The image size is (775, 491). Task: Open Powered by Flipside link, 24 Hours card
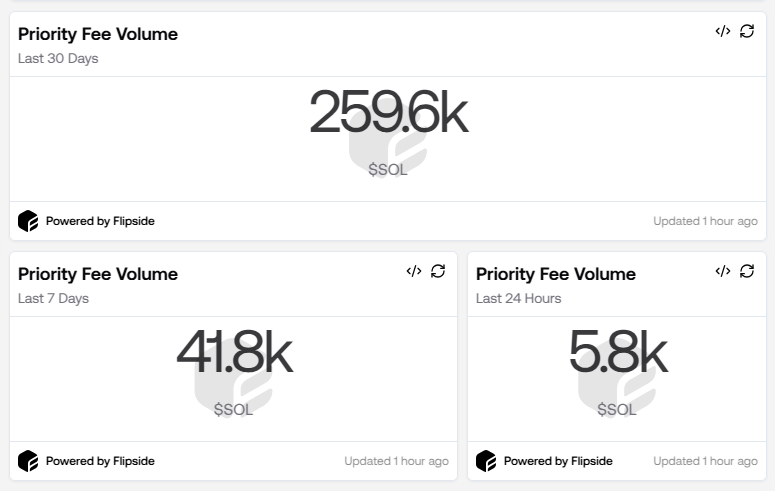tap(558, 461)
